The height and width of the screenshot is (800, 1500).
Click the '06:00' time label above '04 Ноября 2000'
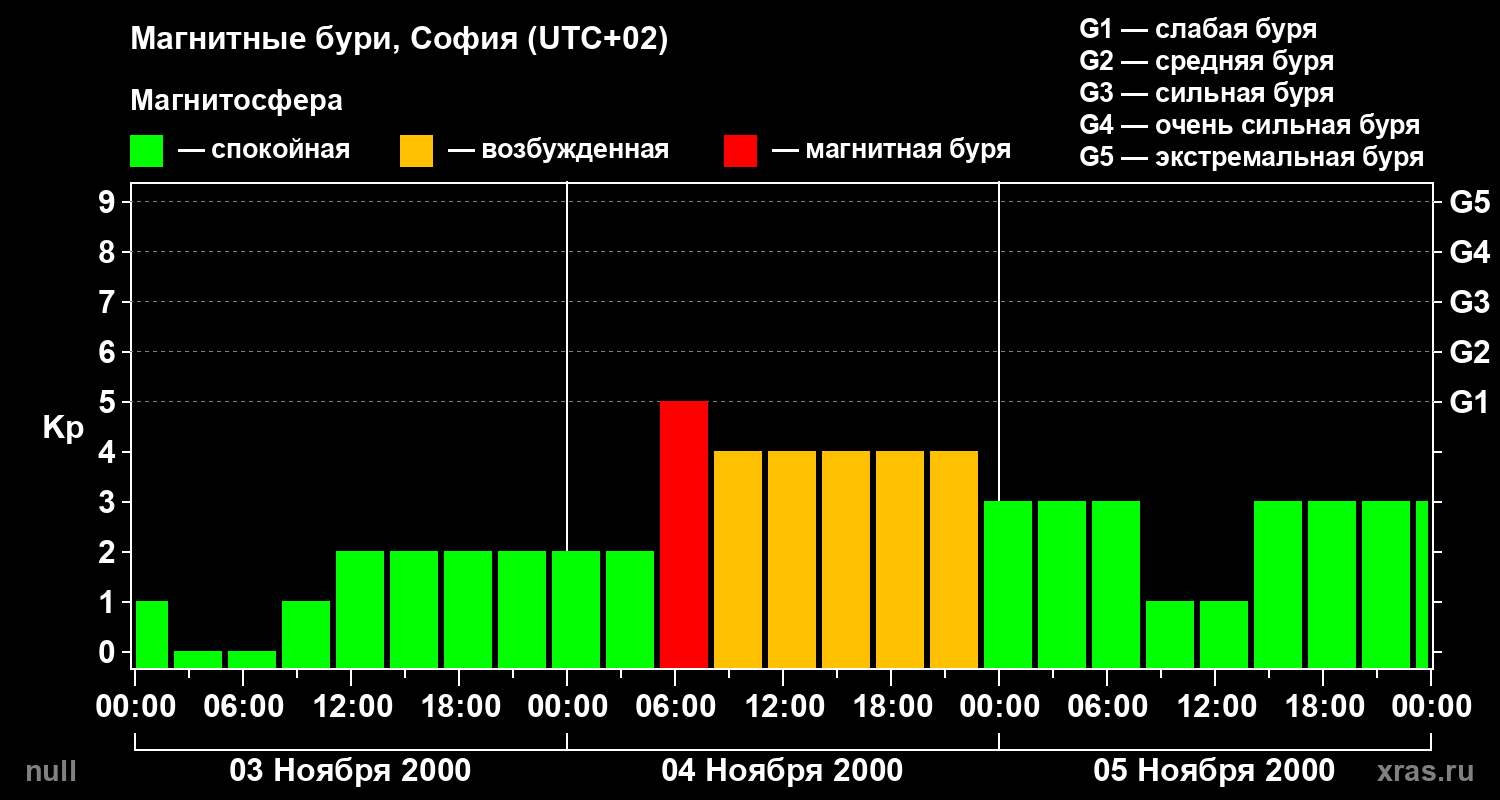pyautogui.click(x=675, y=706)
